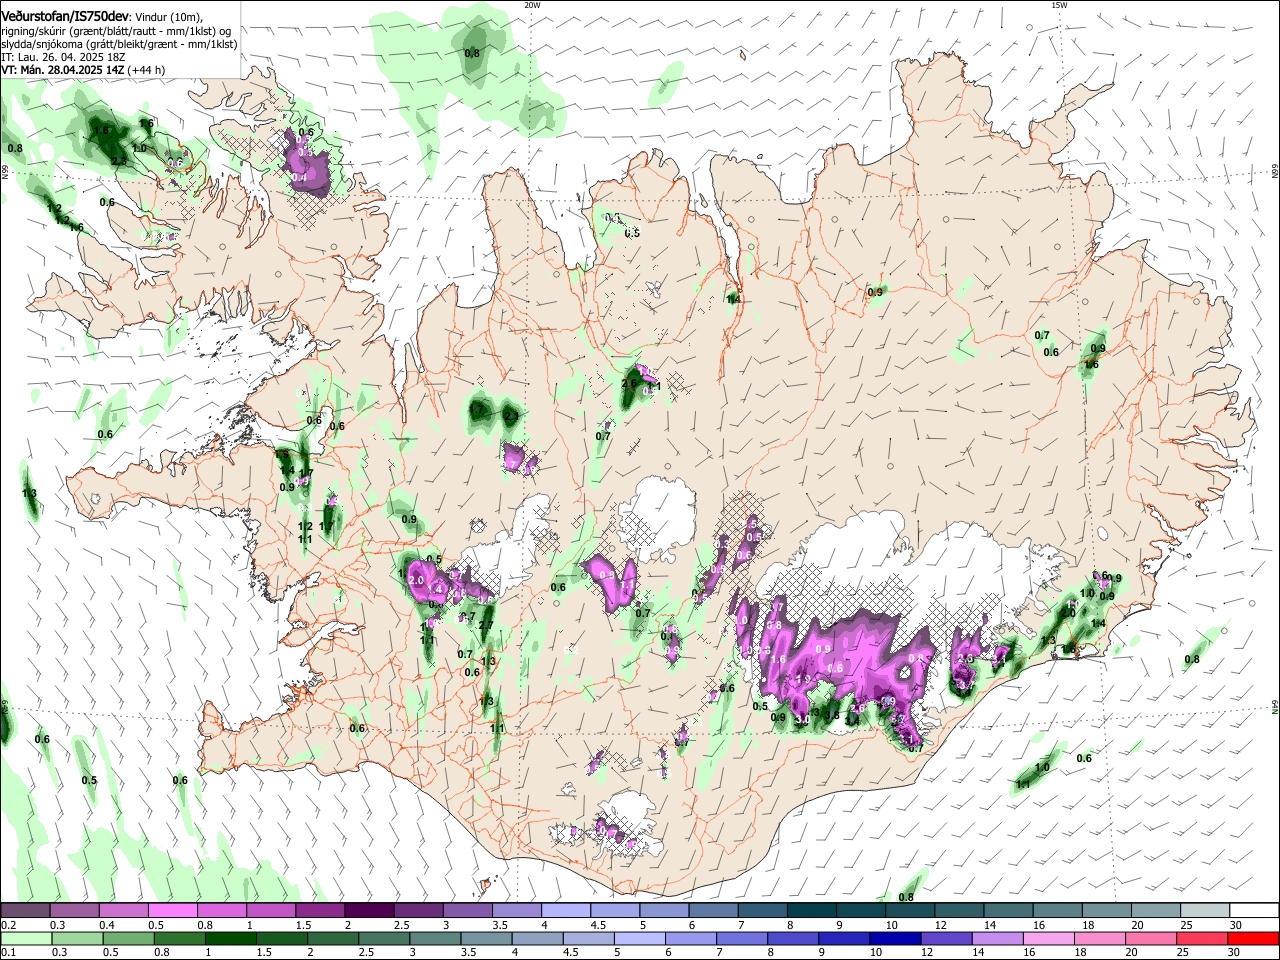Image resolution: width=1280 pixels, height=960 pixels.
Task: Click the 'IT: Lau. 26. 04. 2025 18Z' line
Action: click(62, 57)
